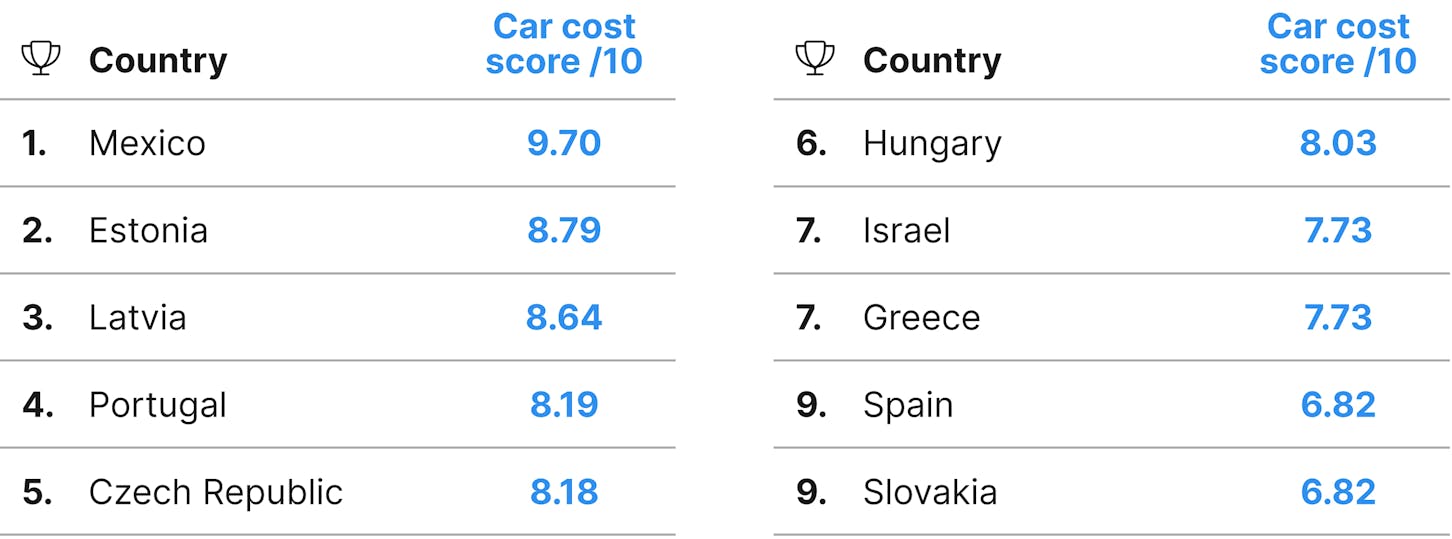Click the 8.79 score for Estonia

pyautogui.click(x=564, y=231)
